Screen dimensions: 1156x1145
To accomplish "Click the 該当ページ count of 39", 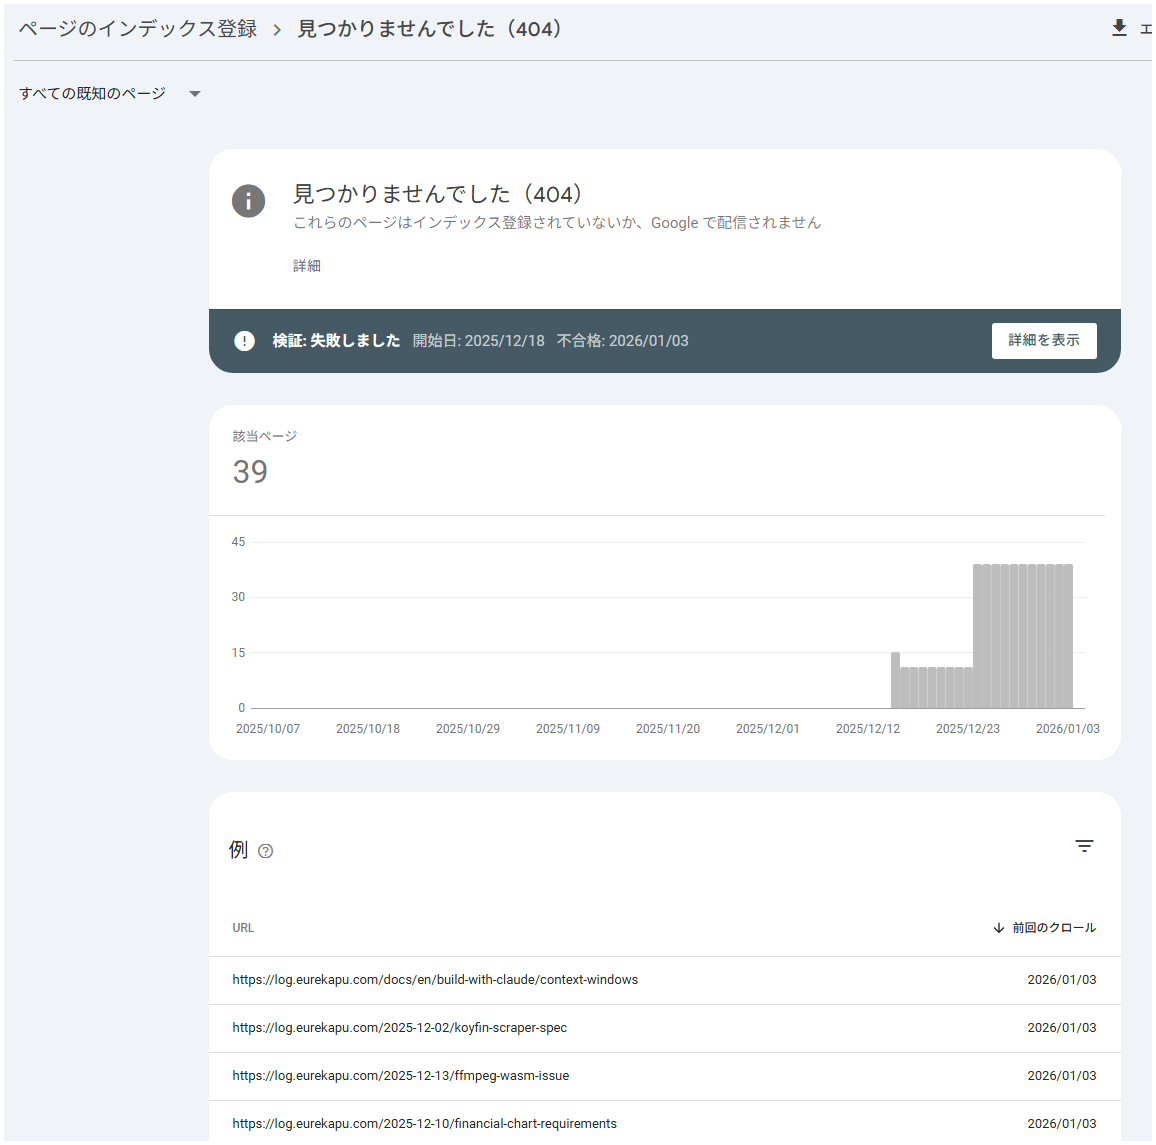I will (x=250, y=472).
